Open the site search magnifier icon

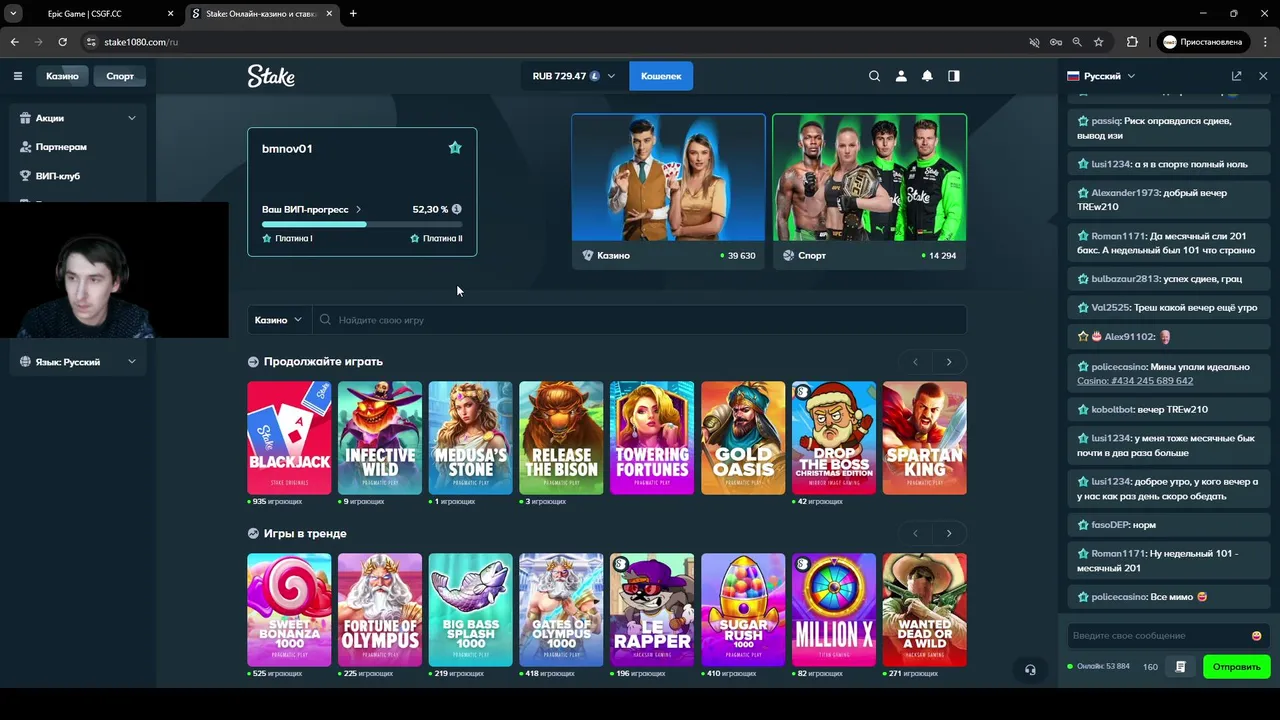click(x=874, y=76)
